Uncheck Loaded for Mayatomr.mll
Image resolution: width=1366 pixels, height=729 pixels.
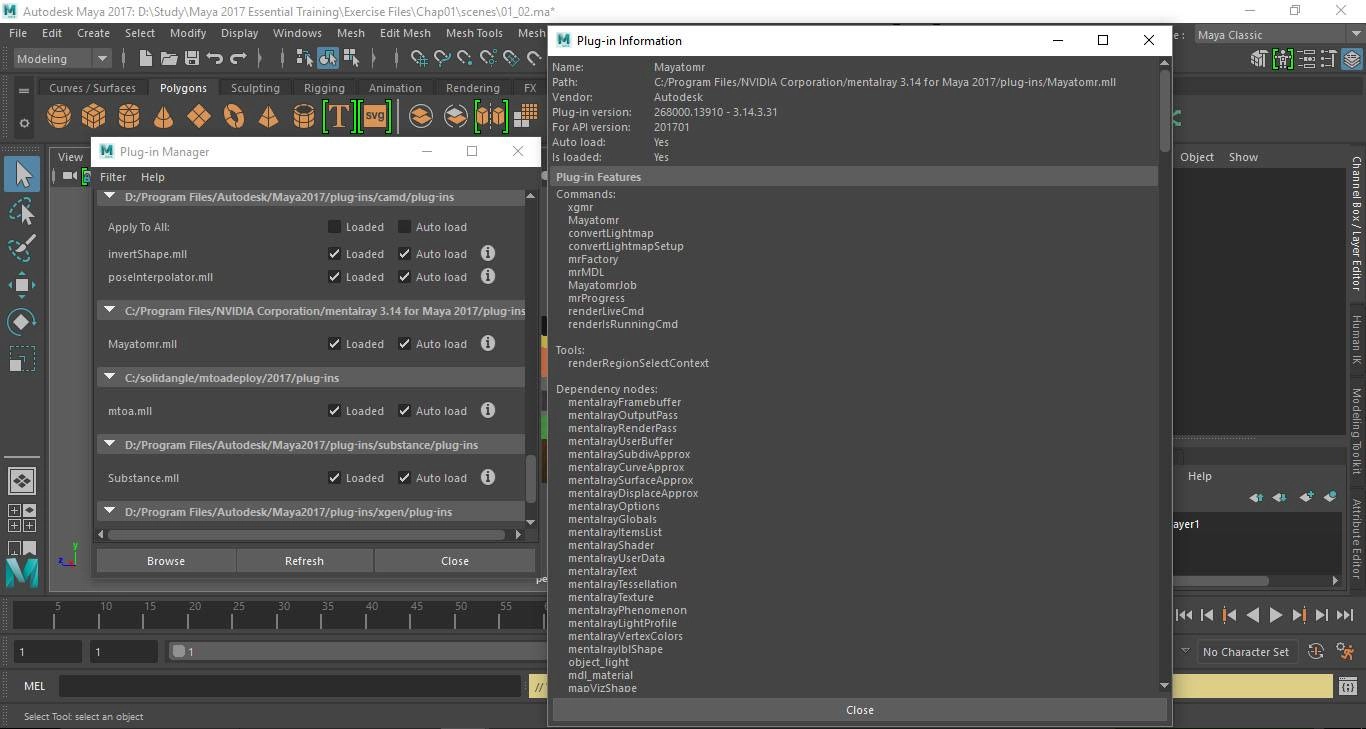[x=335, y=344]
